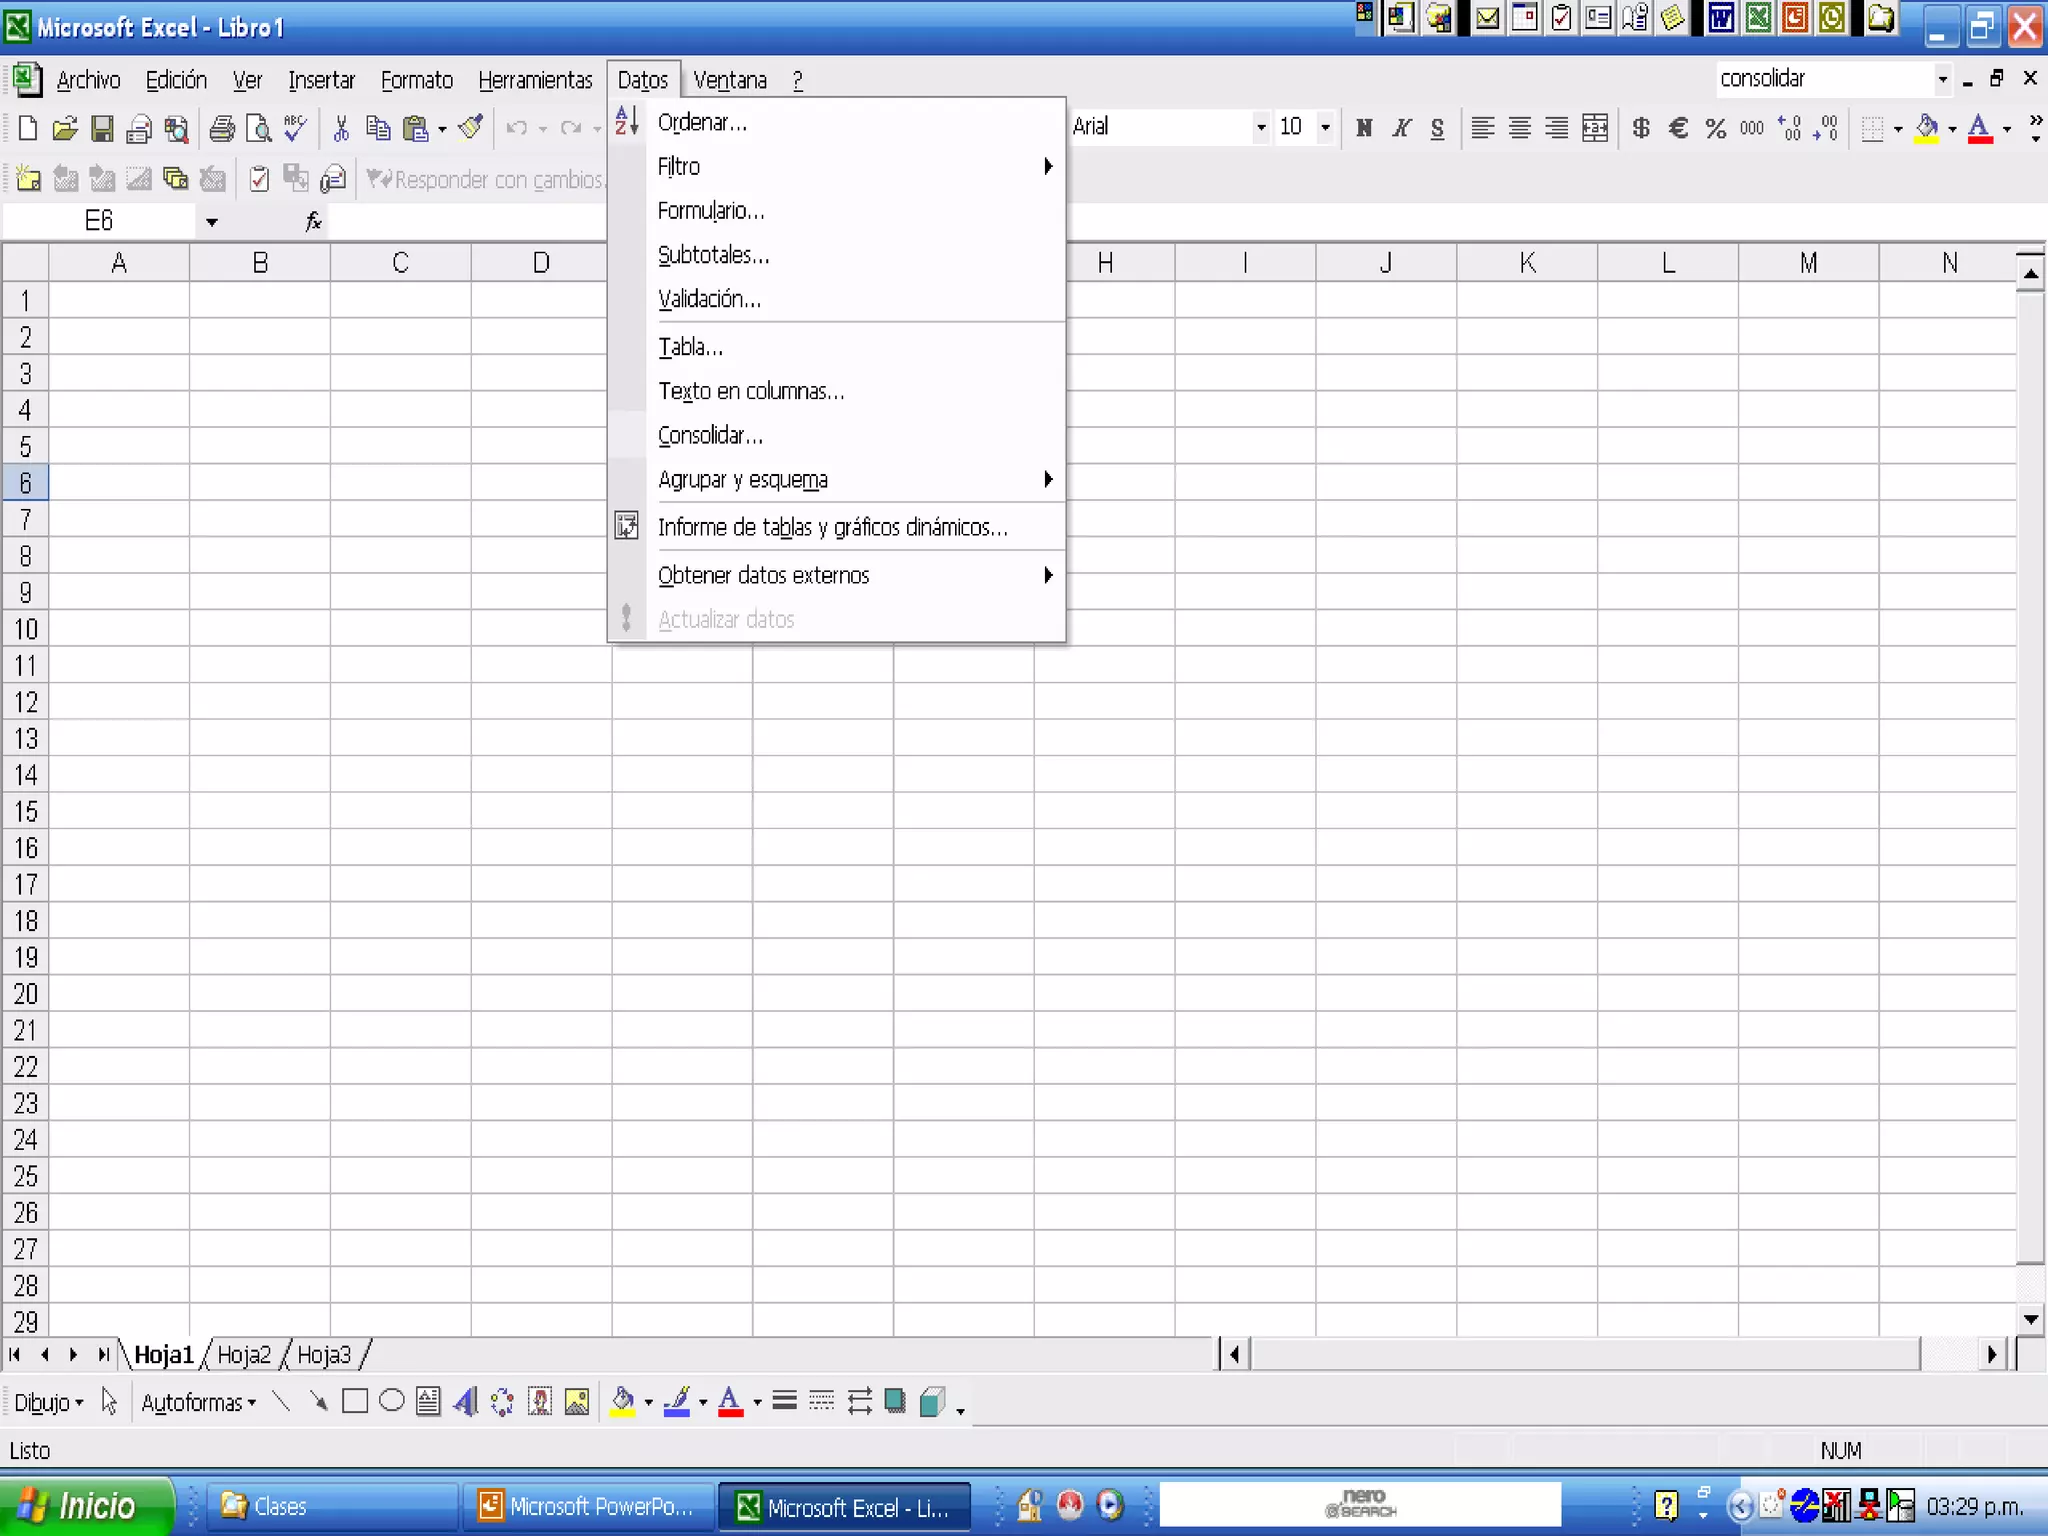This screenshot has width=2048, height=1536.
Task: Toggle italic formatting button
Action: (1401, 128)
